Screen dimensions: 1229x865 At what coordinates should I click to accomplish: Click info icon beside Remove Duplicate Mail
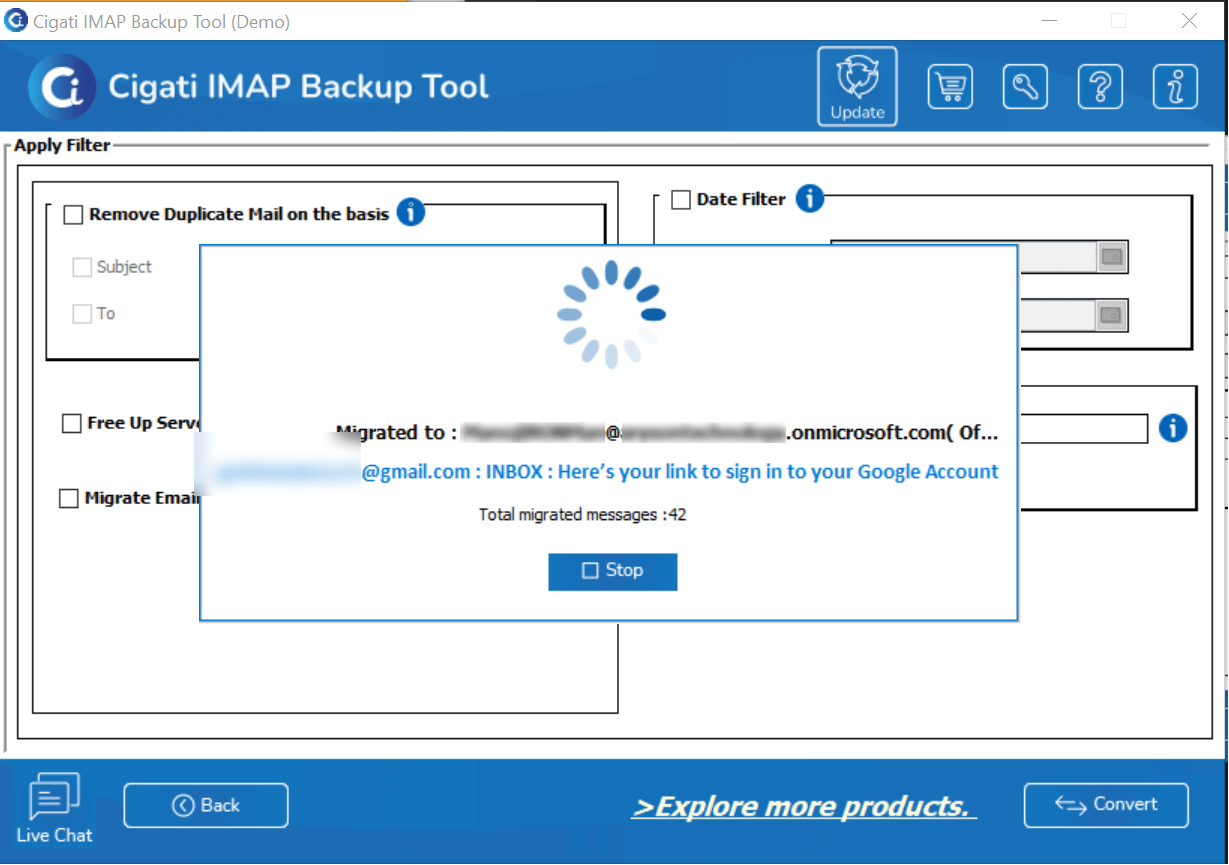[x=411, y=212]
